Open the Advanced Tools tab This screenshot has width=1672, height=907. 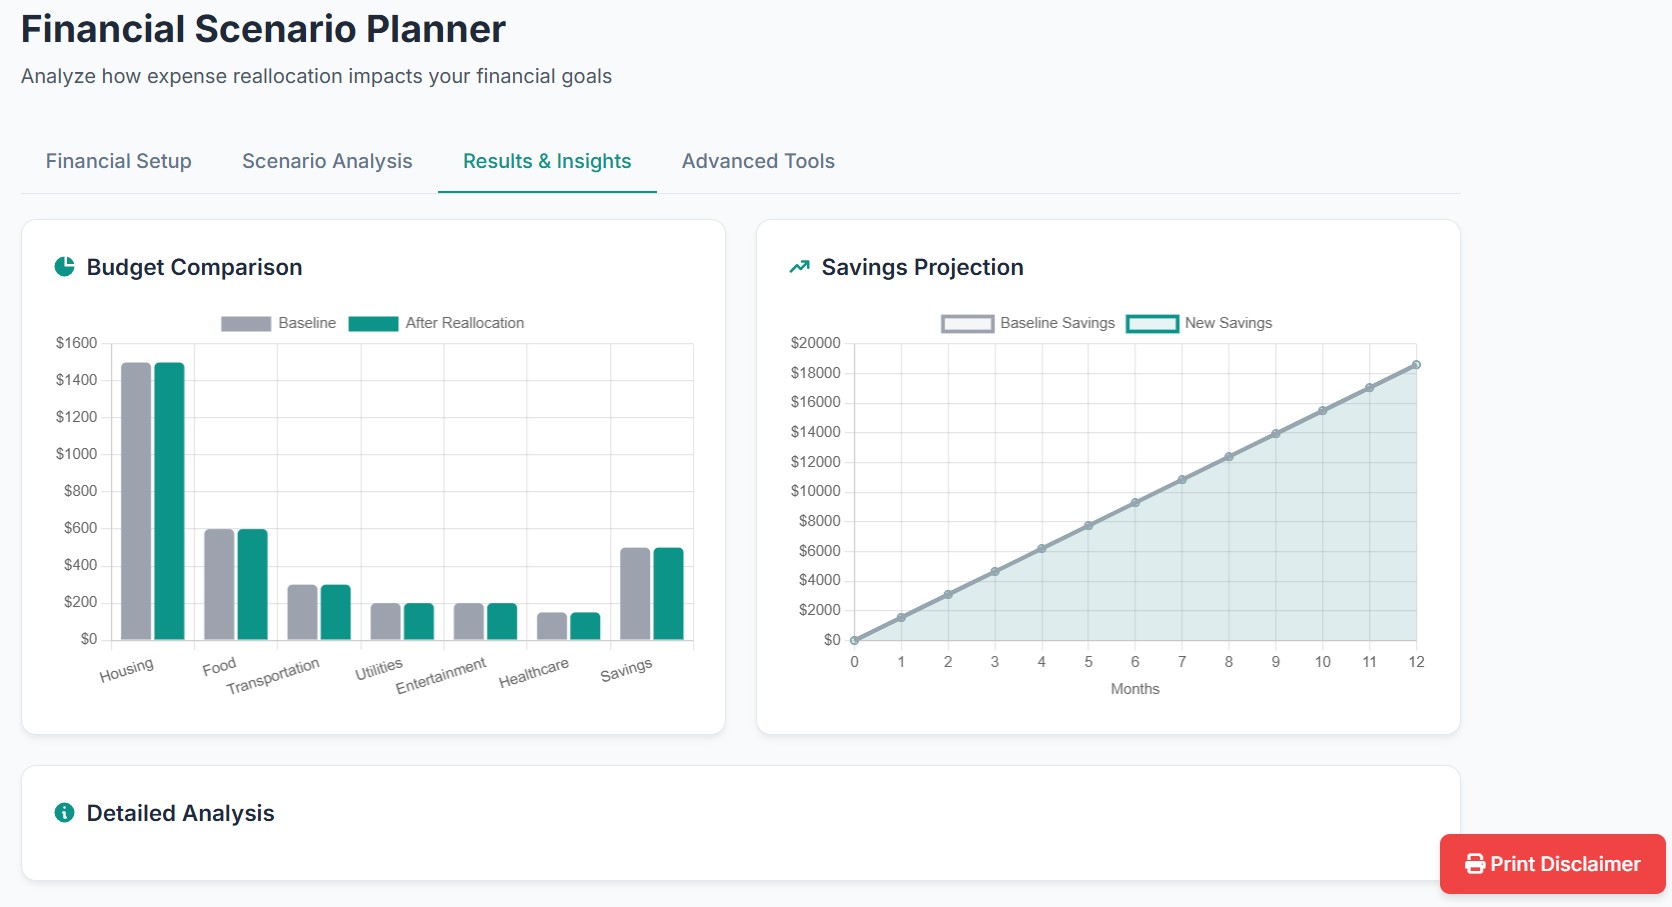tap(757, 161)
